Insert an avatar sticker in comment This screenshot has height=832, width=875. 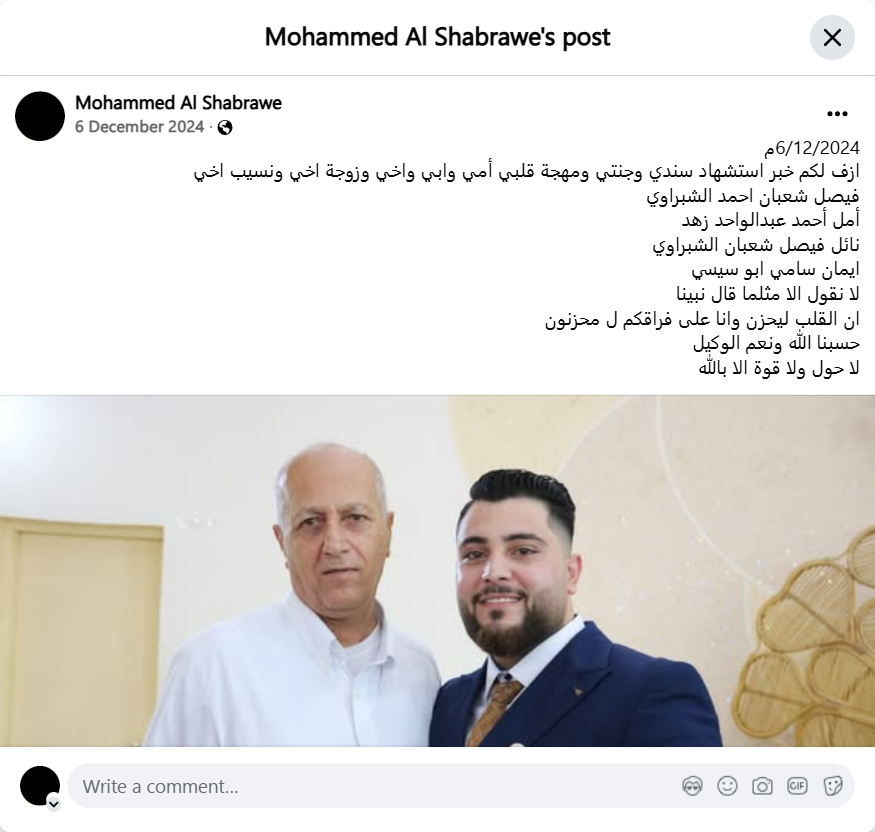(692, 786)
